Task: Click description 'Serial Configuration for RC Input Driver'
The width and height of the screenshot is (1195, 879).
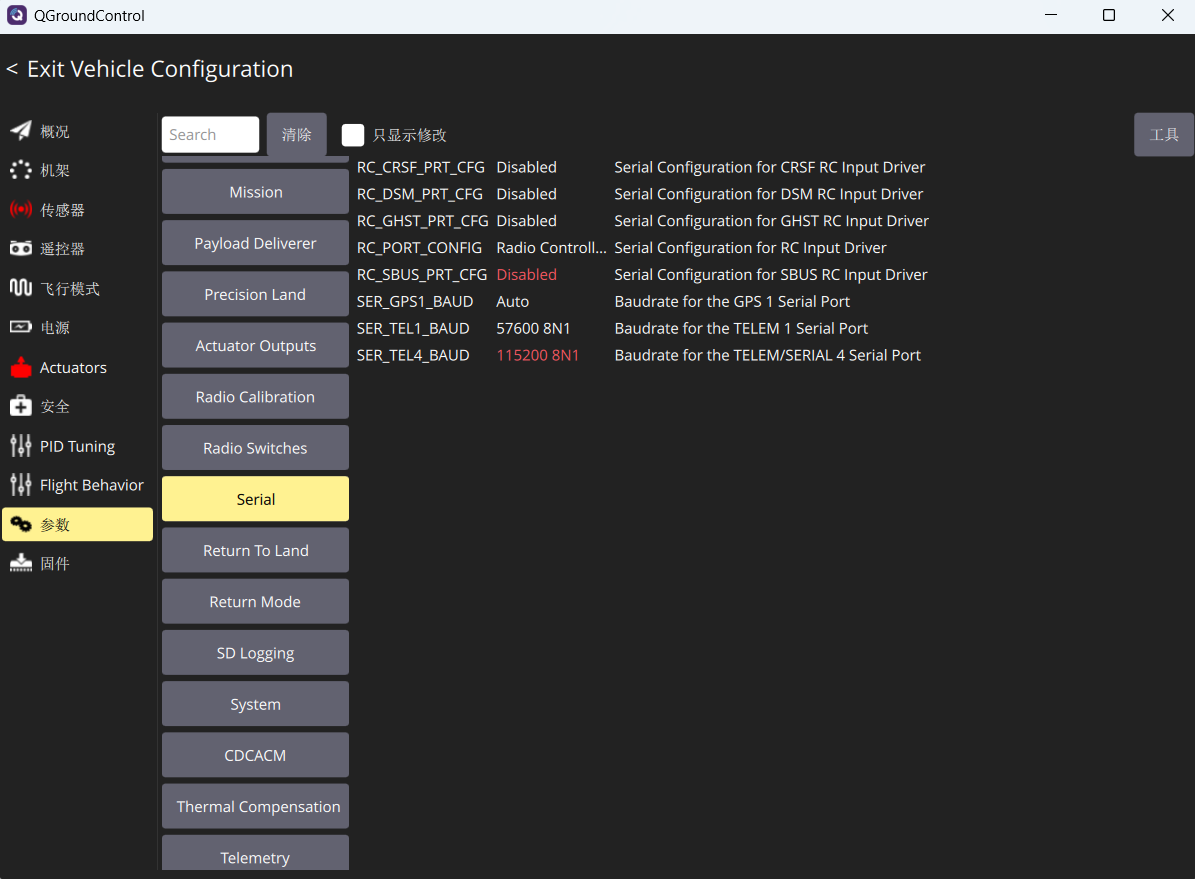Action: 750,248
